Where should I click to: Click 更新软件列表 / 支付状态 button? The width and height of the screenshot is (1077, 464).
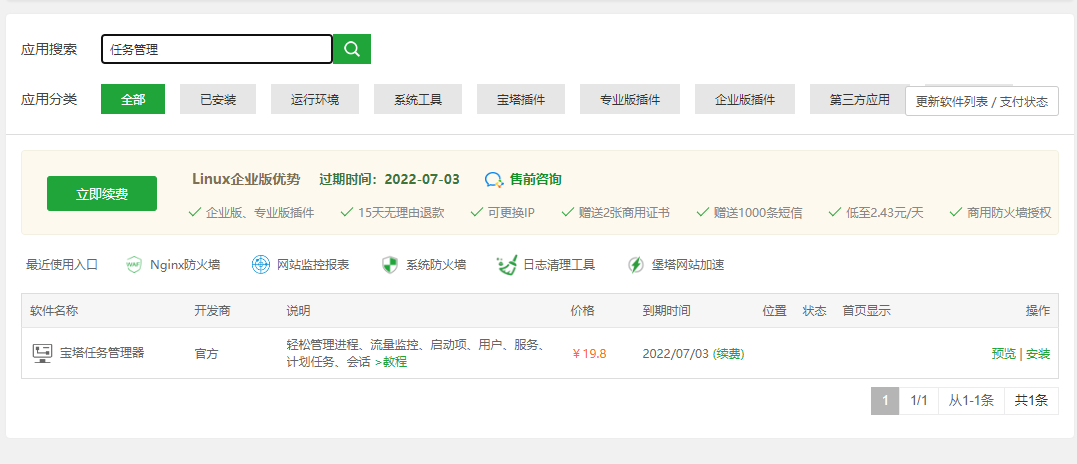point(982,102)
